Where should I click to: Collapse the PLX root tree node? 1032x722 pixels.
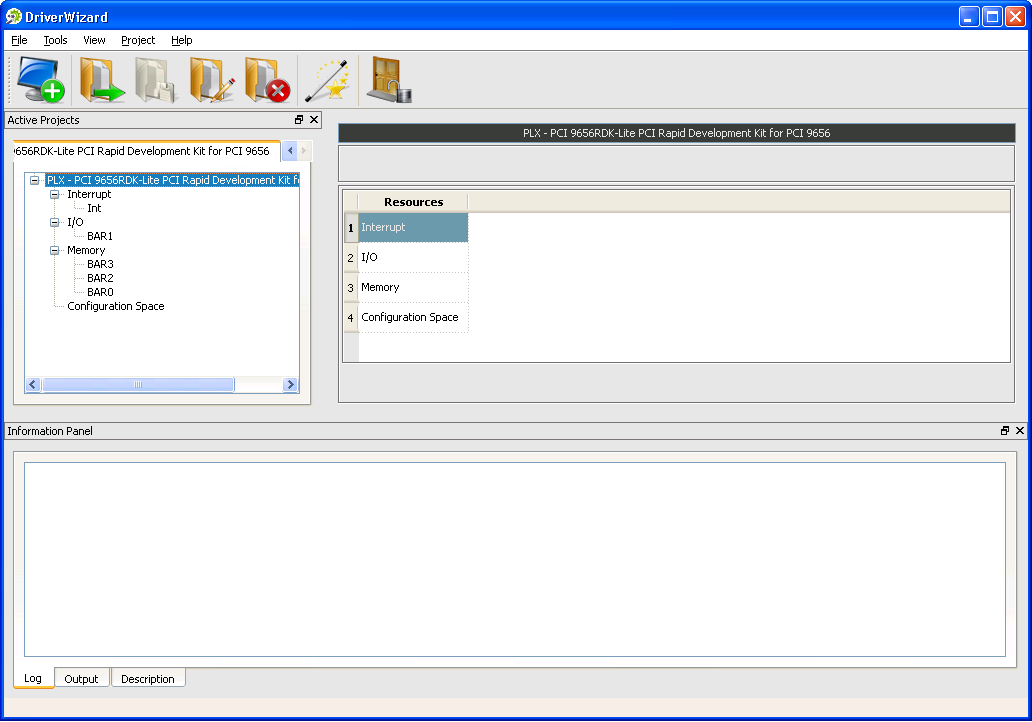point(34,180)
